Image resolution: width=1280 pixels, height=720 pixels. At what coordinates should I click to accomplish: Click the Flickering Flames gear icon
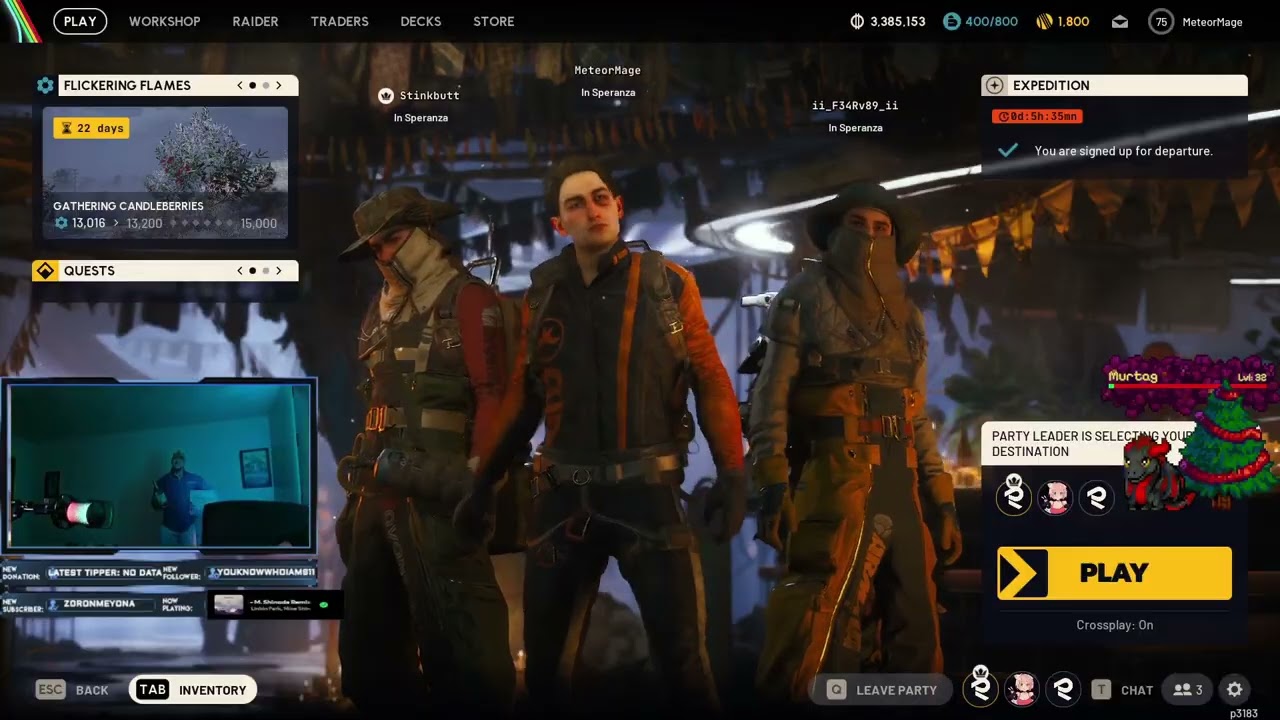pyautogui.click(x=45, y=85)
